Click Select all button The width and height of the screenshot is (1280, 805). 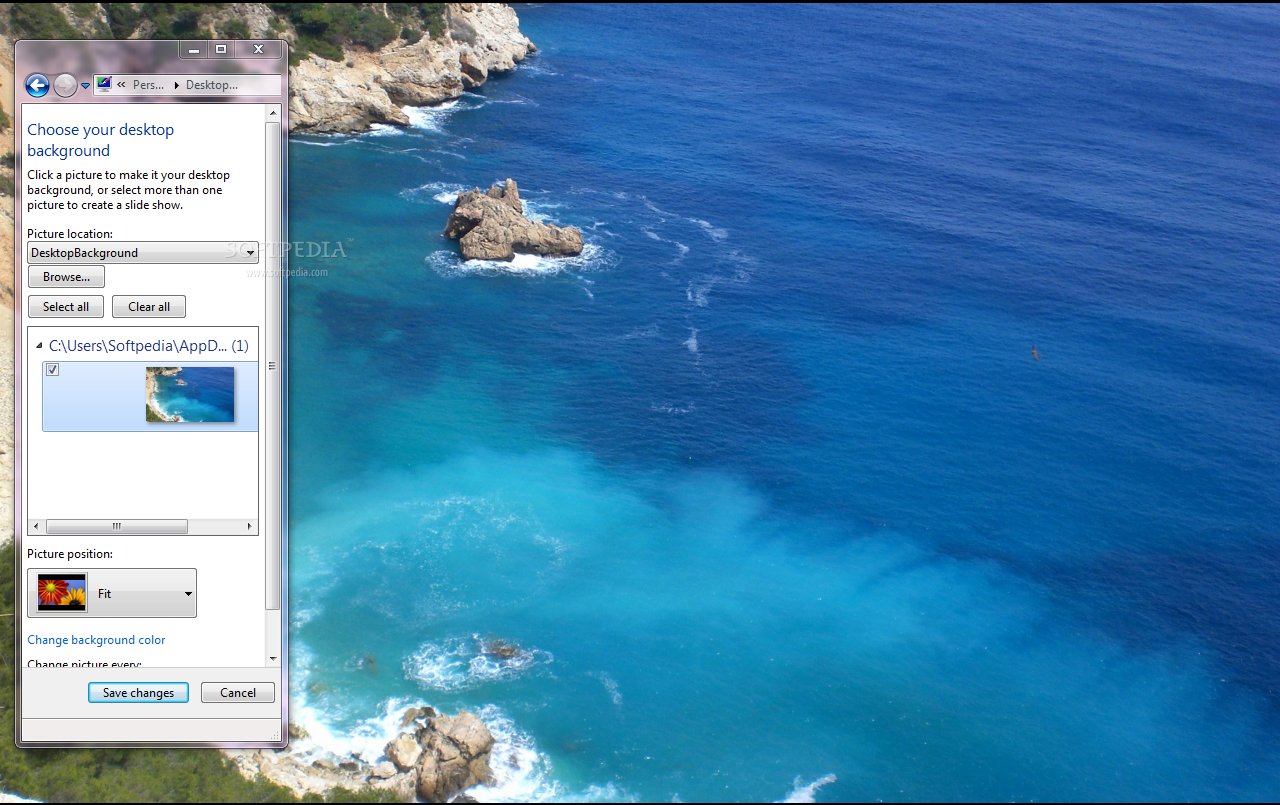[66, 307]
